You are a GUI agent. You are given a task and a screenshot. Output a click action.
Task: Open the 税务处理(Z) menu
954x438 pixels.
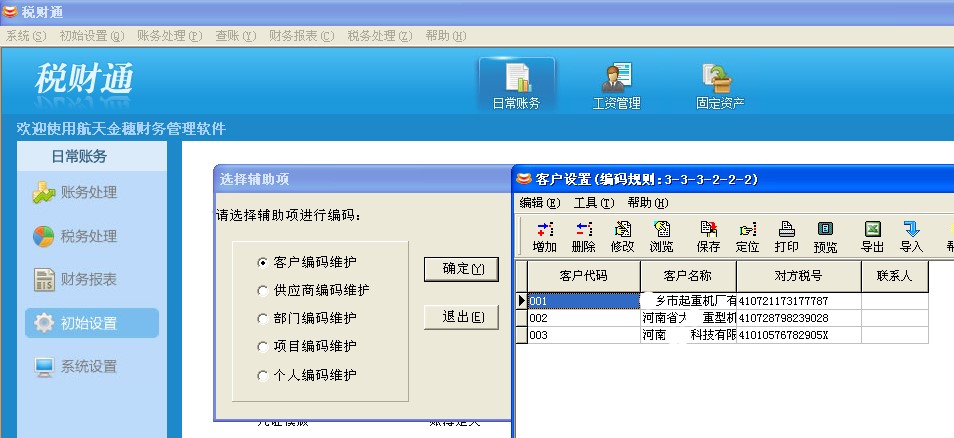380,36
